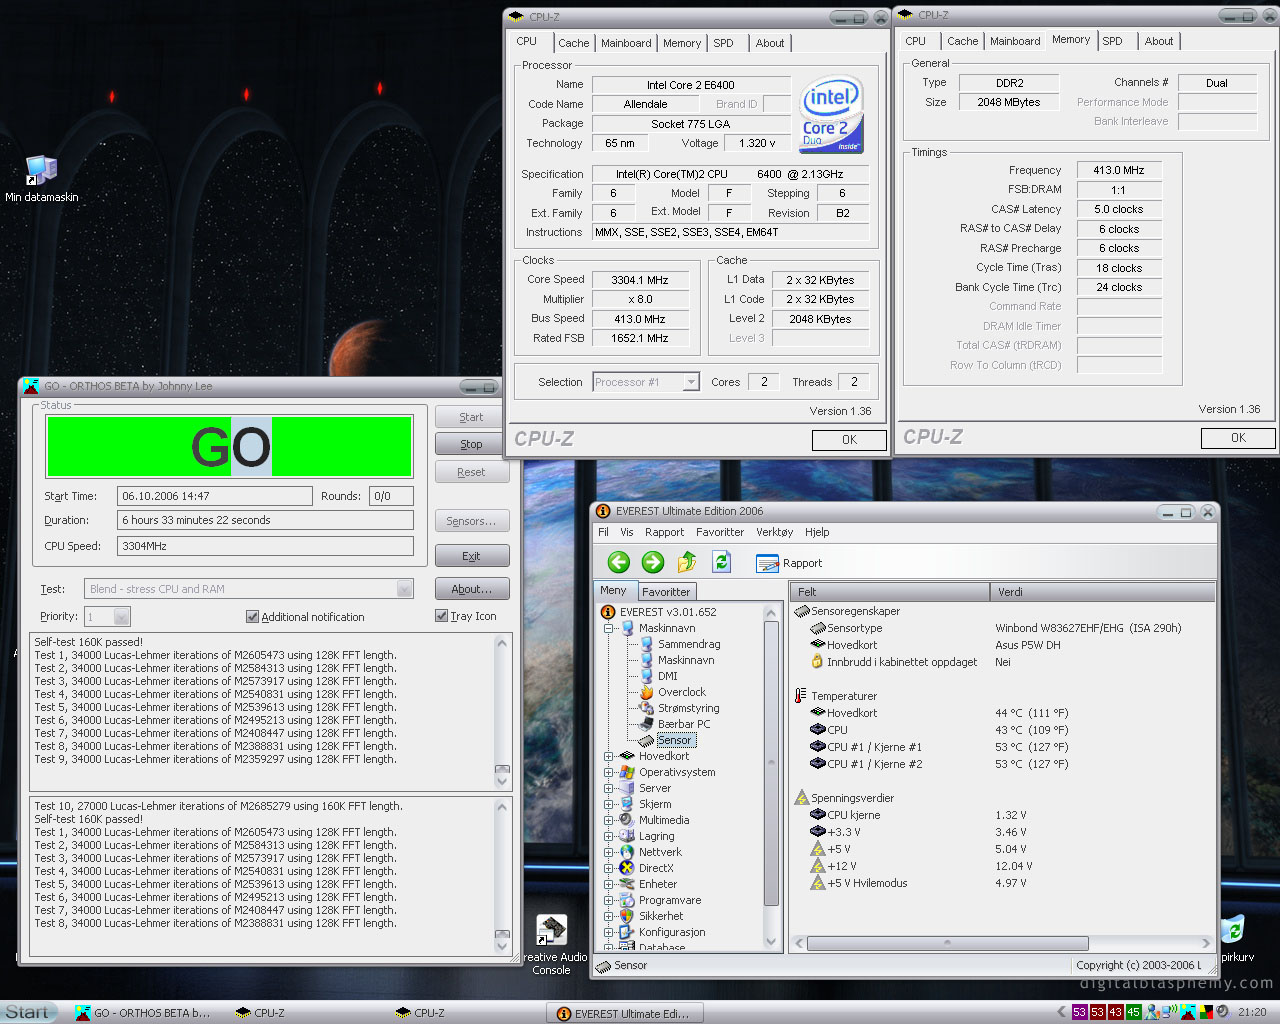Open the recycle bin Papirkurv desktop icon
The height and width of the screenshot is (1024, 1280).
[1234, 939]
